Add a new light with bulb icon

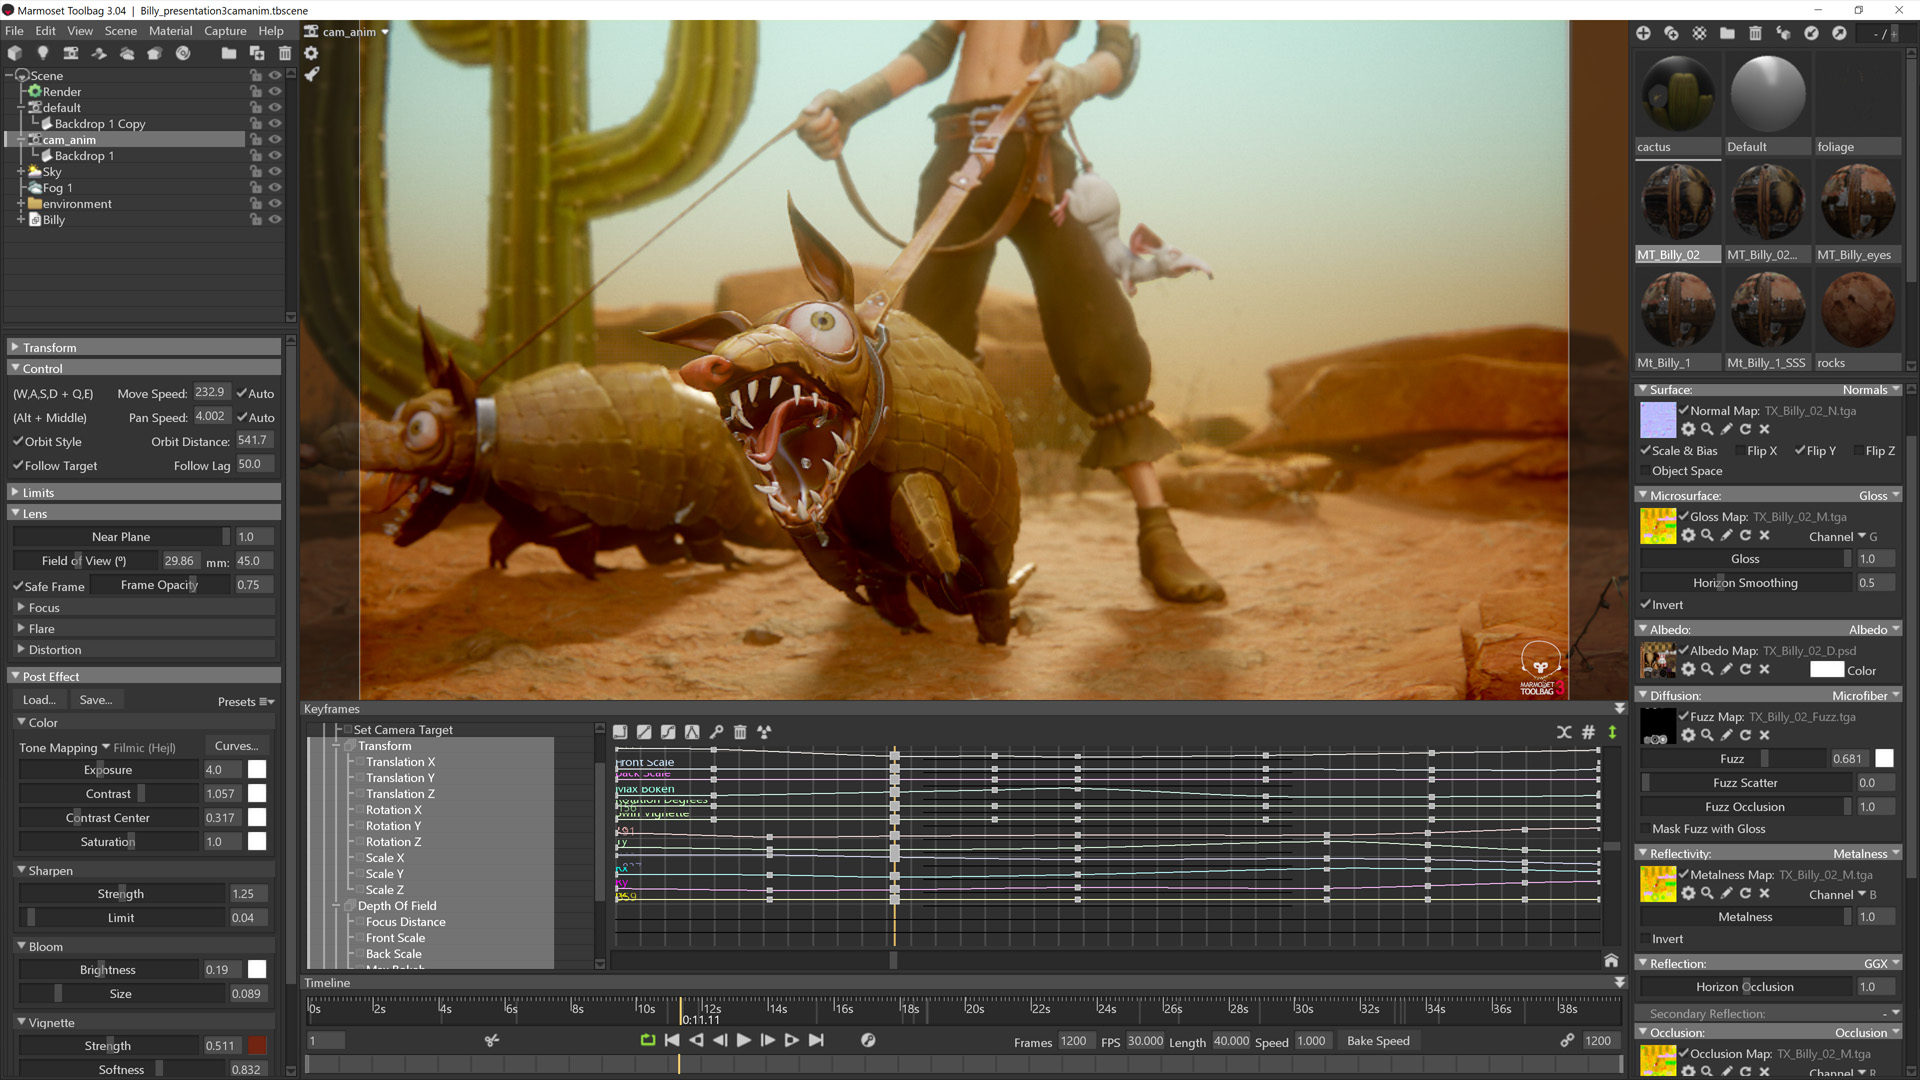pyautogui.click(x=43, y=53)
